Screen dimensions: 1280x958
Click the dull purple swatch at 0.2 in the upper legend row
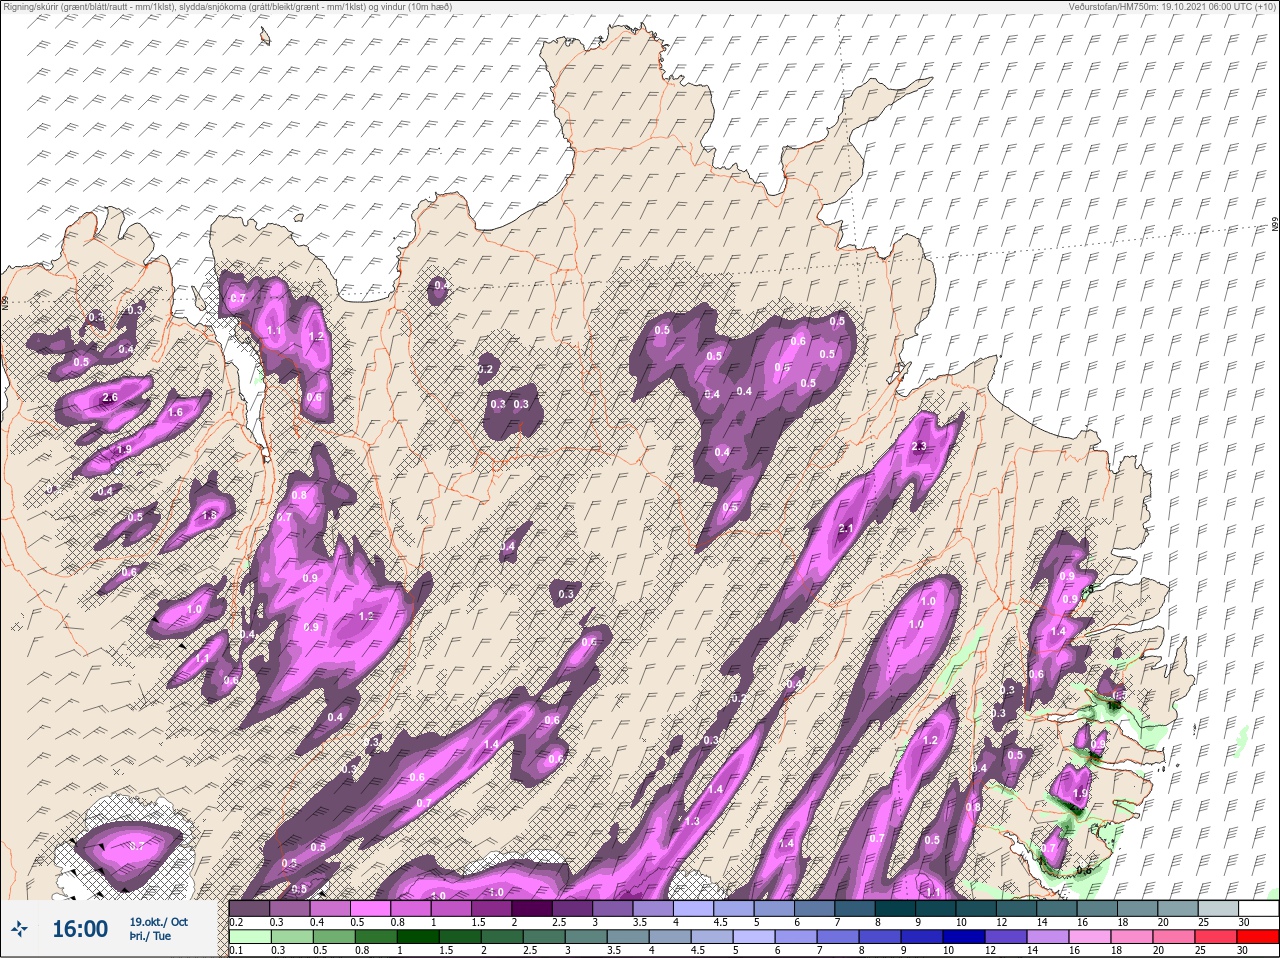click(249, 909)
